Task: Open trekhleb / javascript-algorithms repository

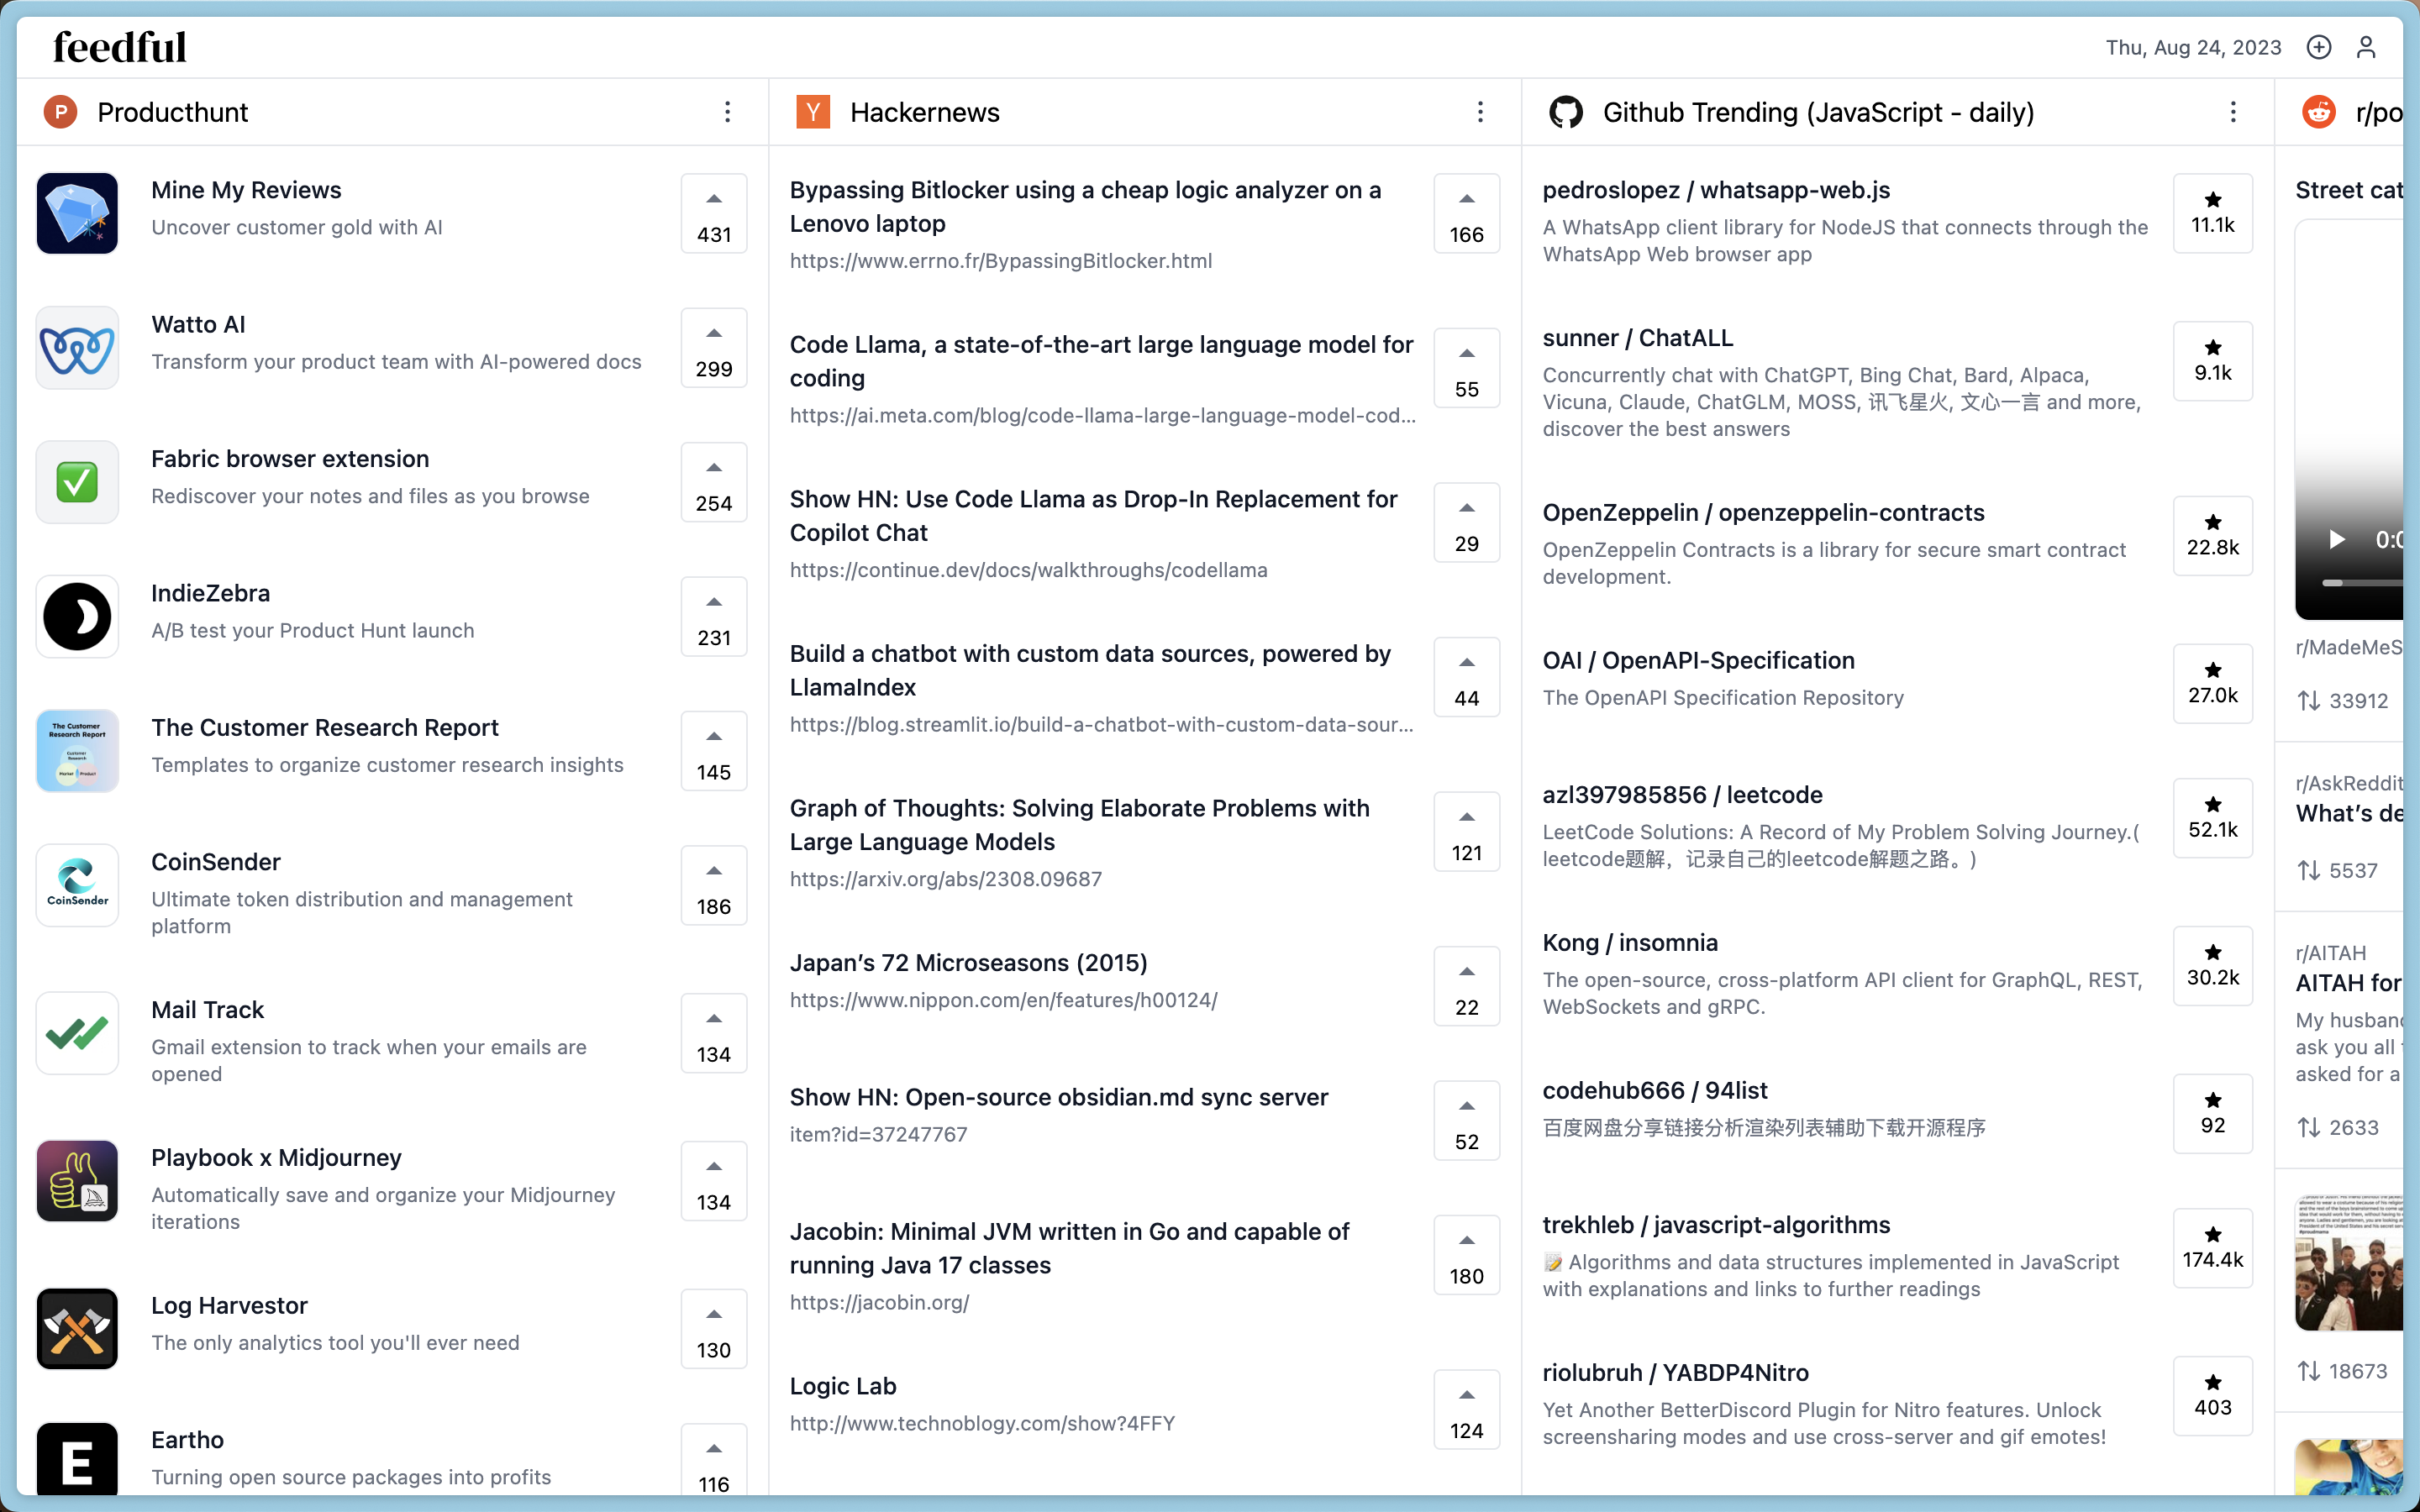Action: 1716,1225
